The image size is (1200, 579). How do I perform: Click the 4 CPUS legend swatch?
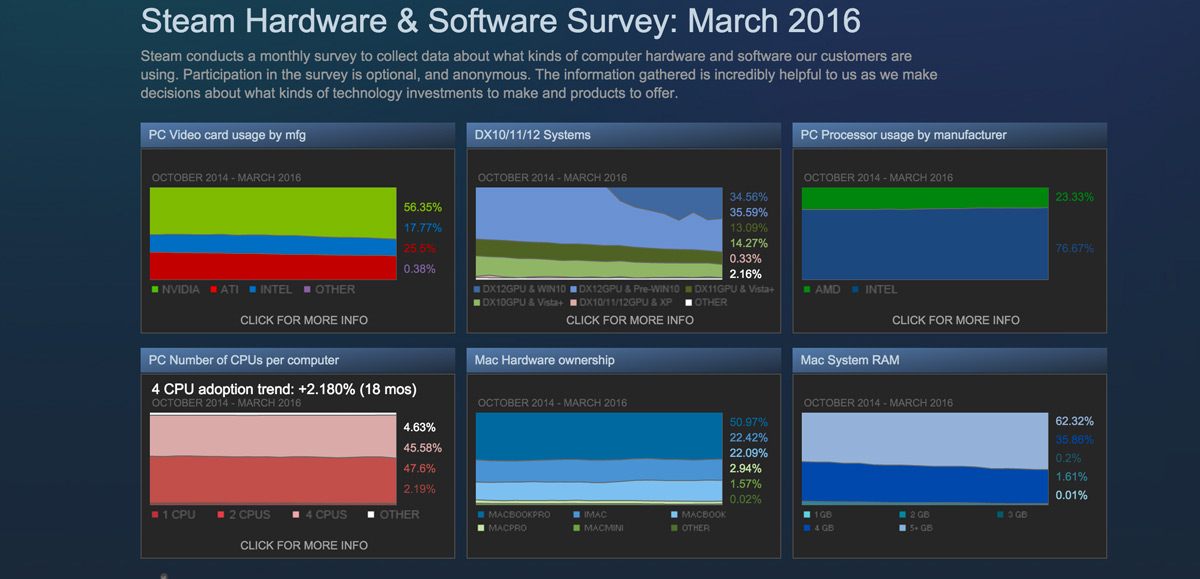click(x=295, y=515)
